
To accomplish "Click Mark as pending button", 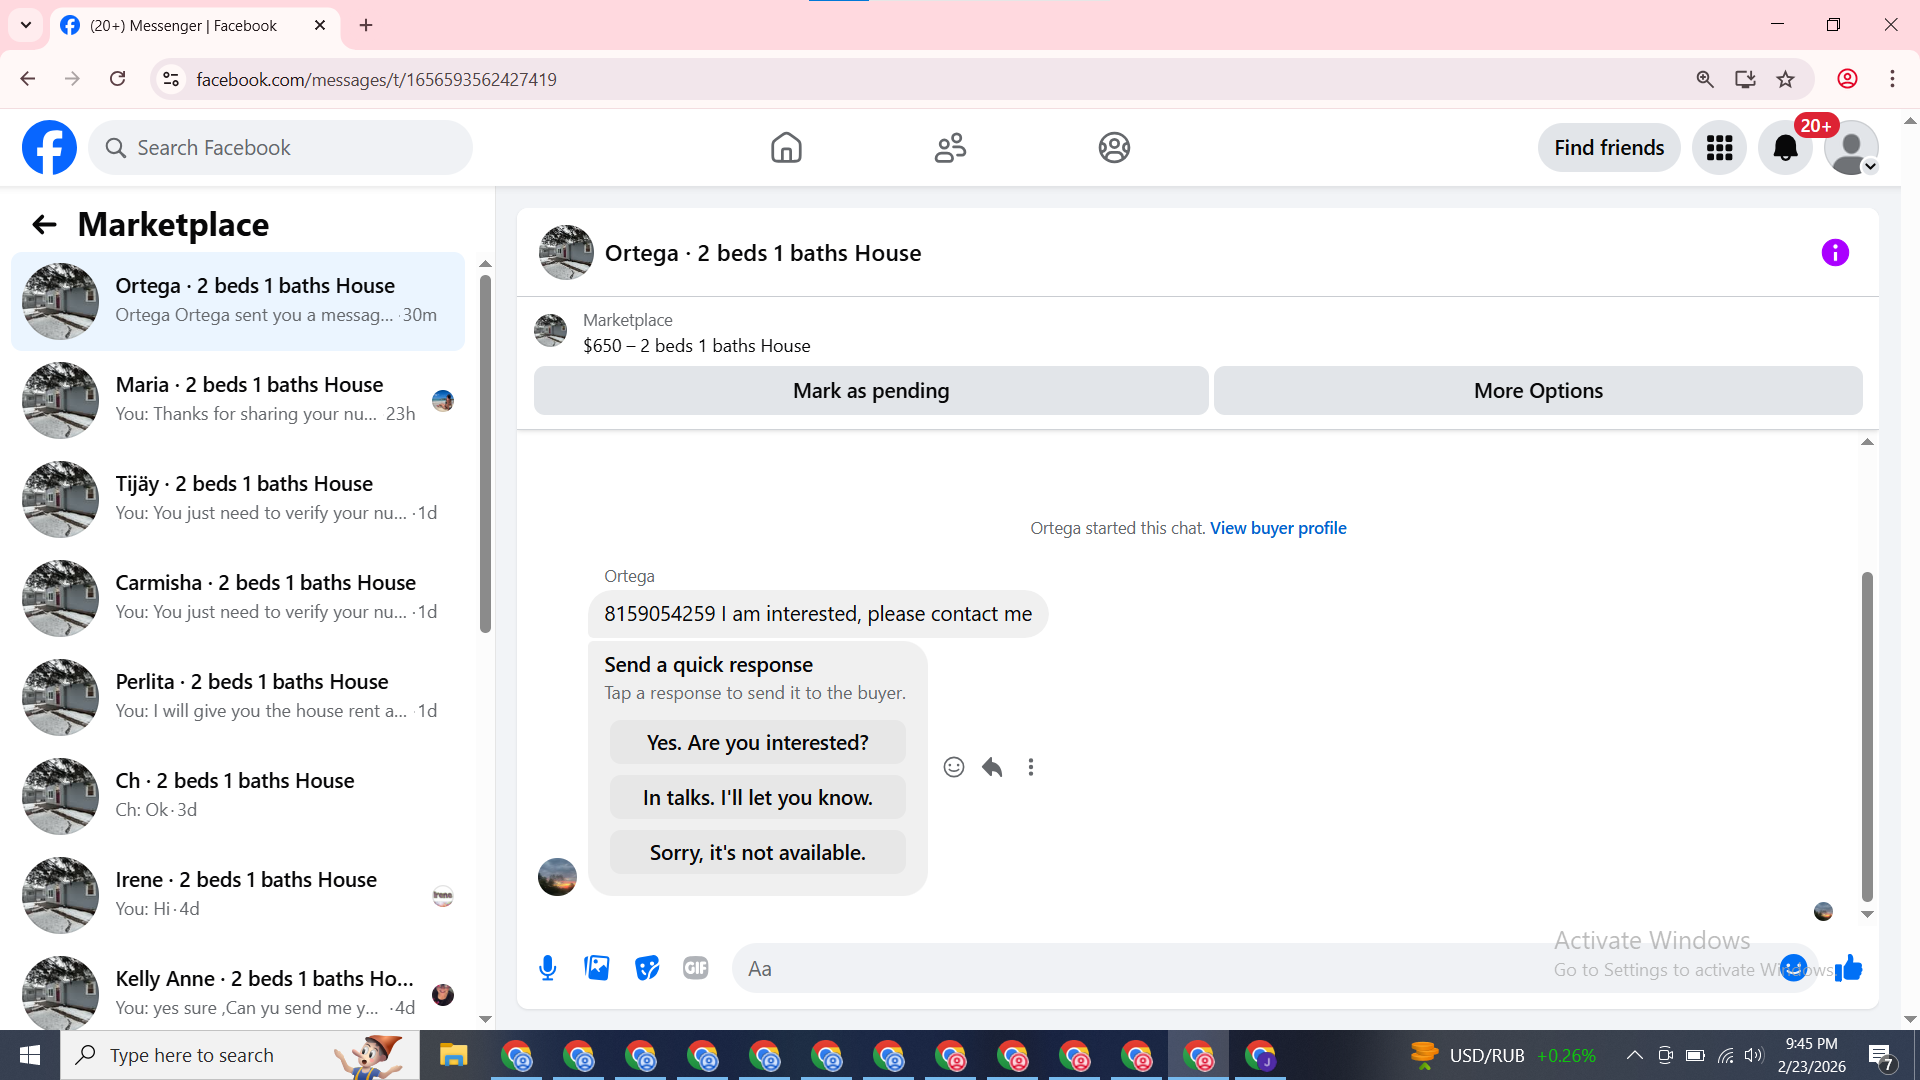I will pyautogui.click(x=870, y=391).
